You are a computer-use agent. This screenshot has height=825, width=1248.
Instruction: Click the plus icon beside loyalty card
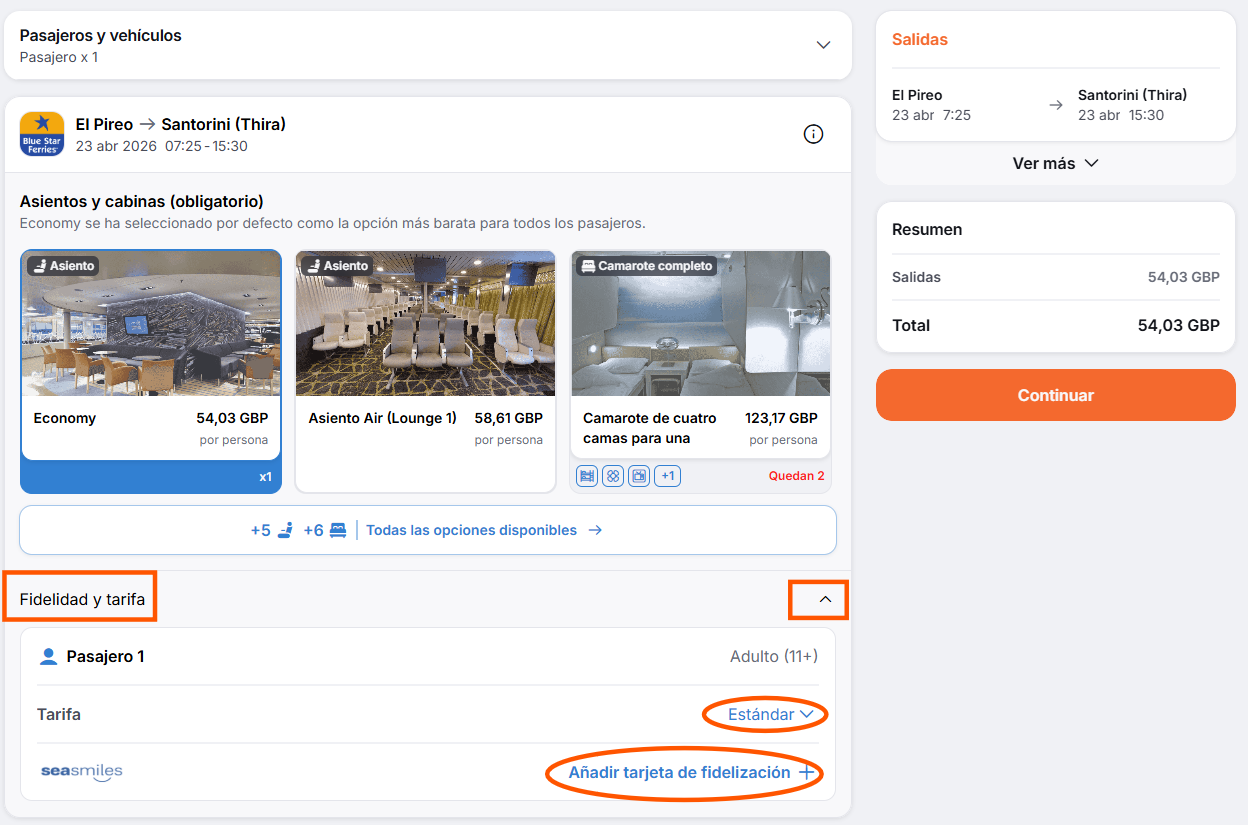tap(806, 773)
